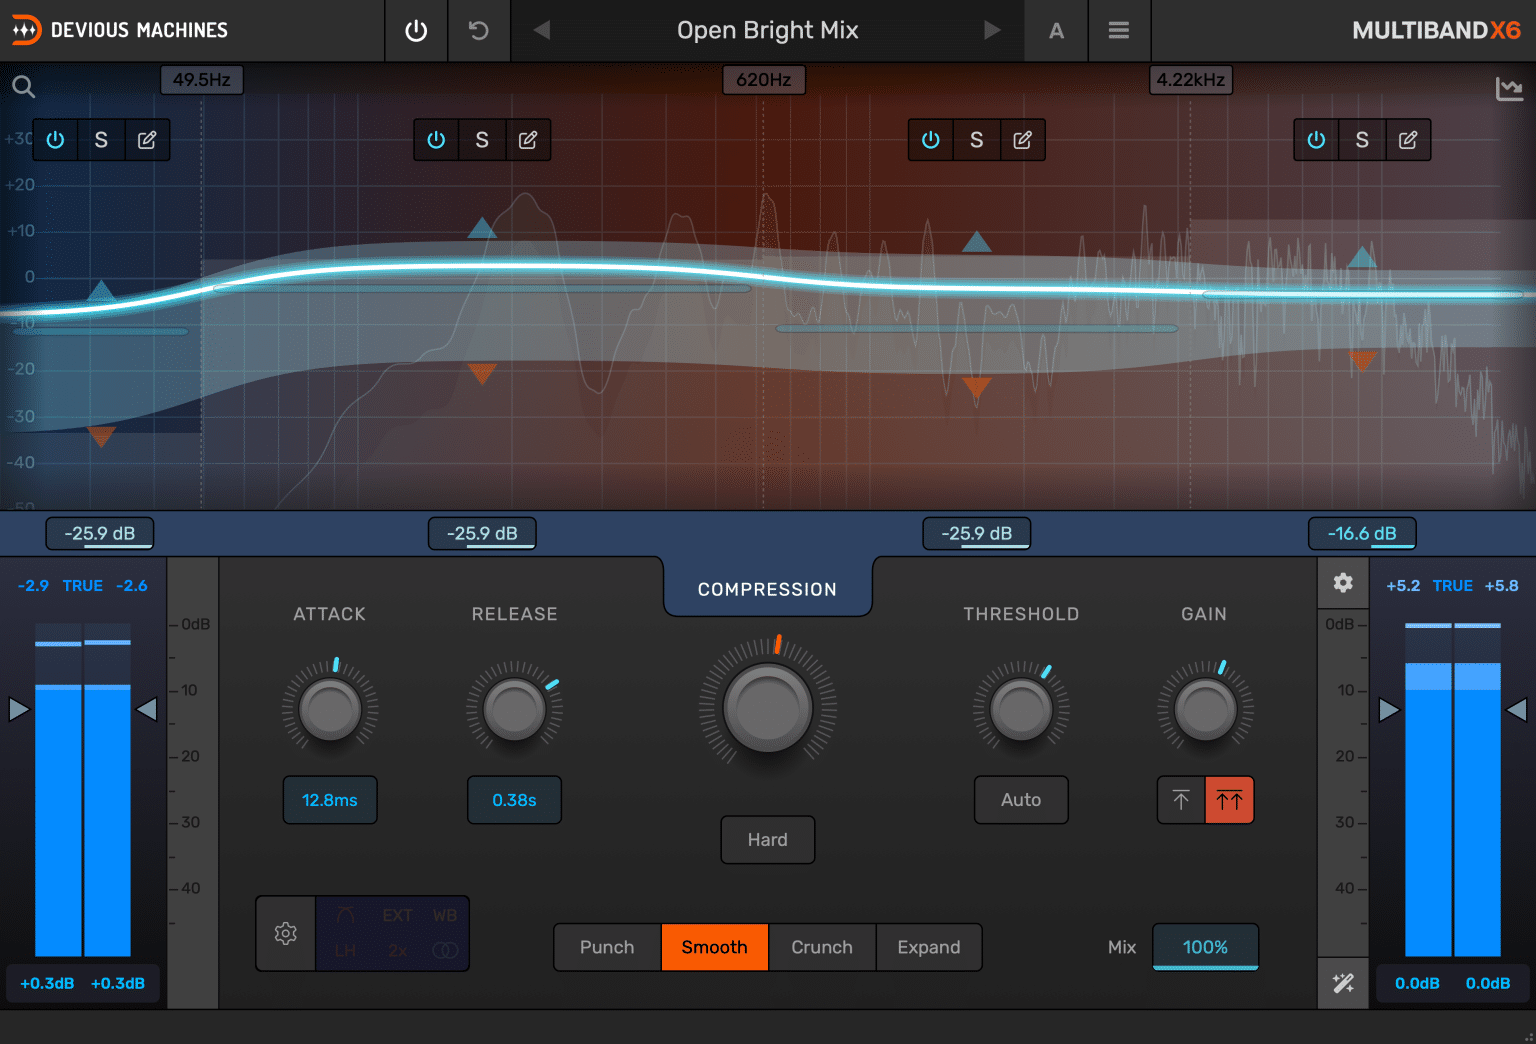Set threshold to Auto
Image resolution: width=1536 pixels, height=1044 pixels.
click(x=1021, y=800)
